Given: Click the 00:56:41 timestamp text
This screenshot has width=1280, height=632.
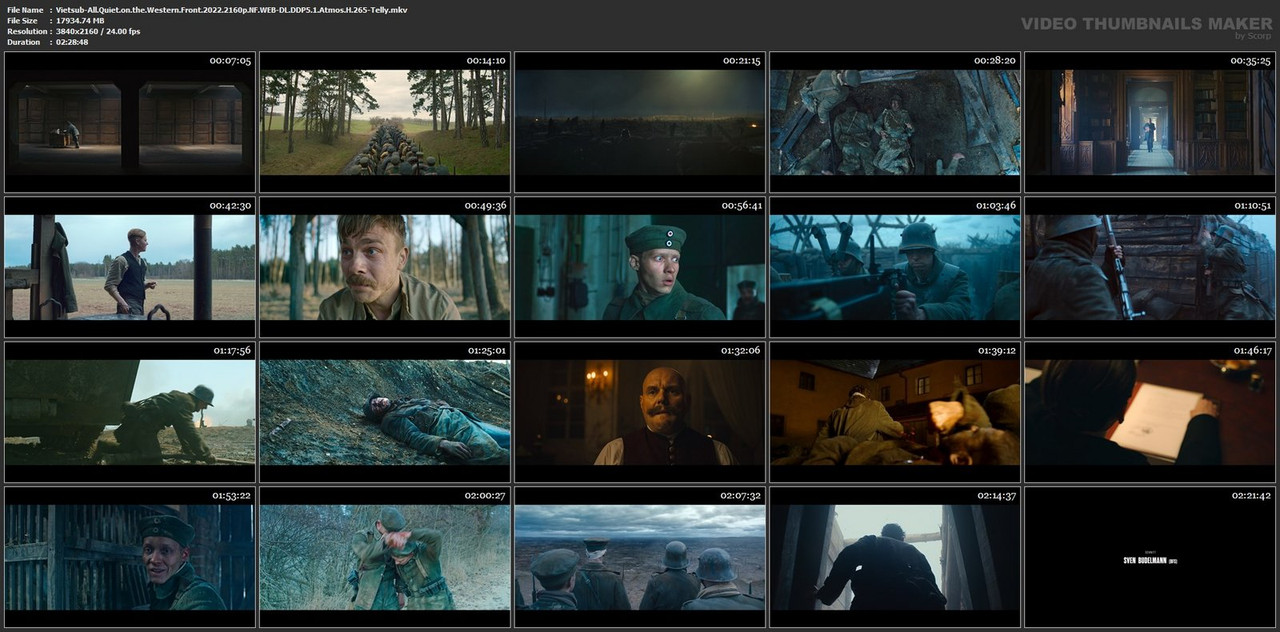Looking at the screenshot, I should (741, 206).
